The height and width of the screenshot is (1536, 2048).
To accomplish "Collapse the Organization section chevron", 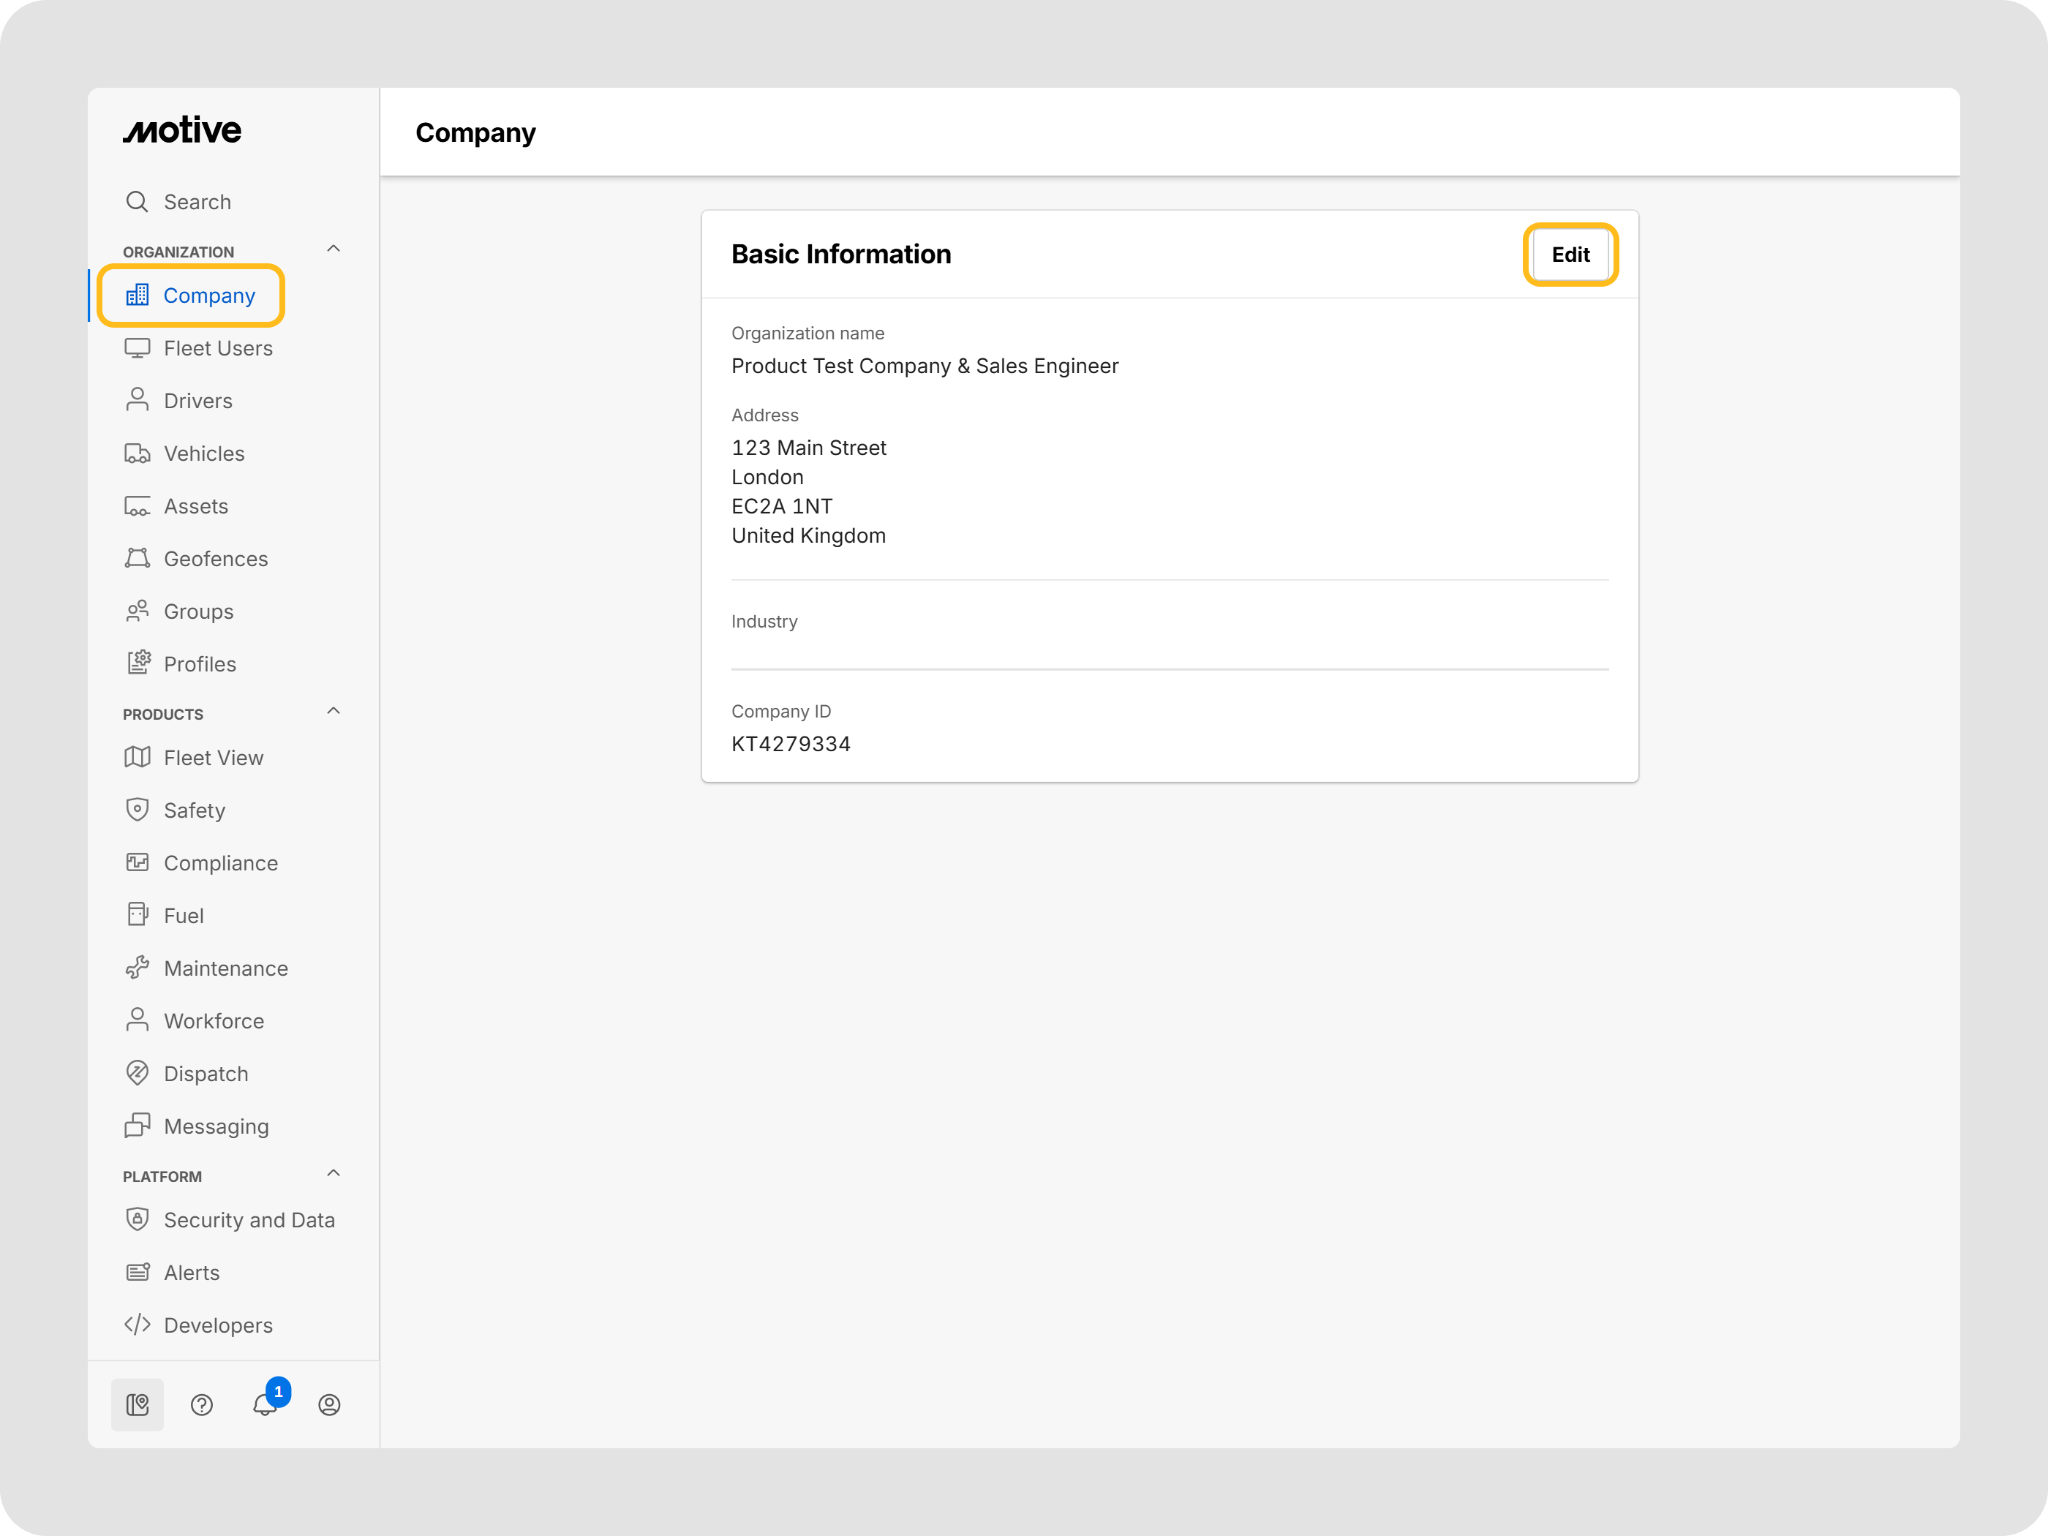I will [x=334, y=249].
